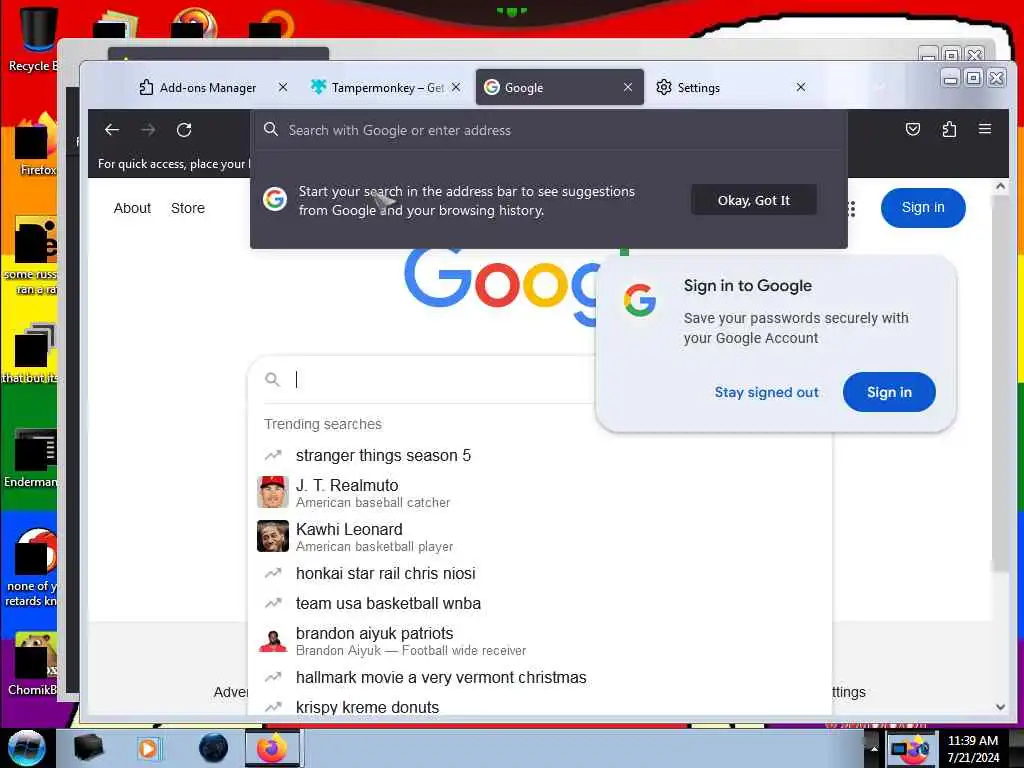
Task: Select the Chomik desktop icon
Action: click(x=33, y=665)
